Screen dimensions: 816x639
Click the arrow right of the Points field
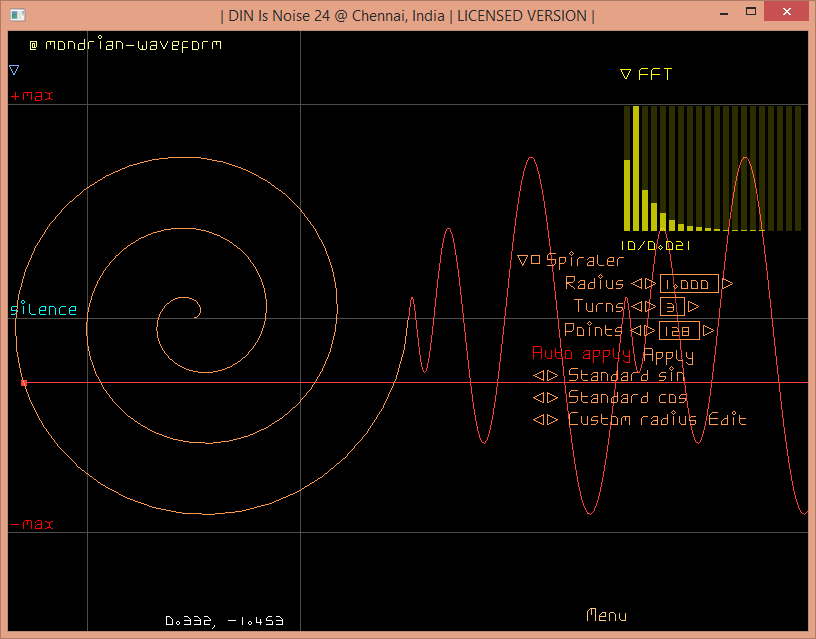pos(708,330)
